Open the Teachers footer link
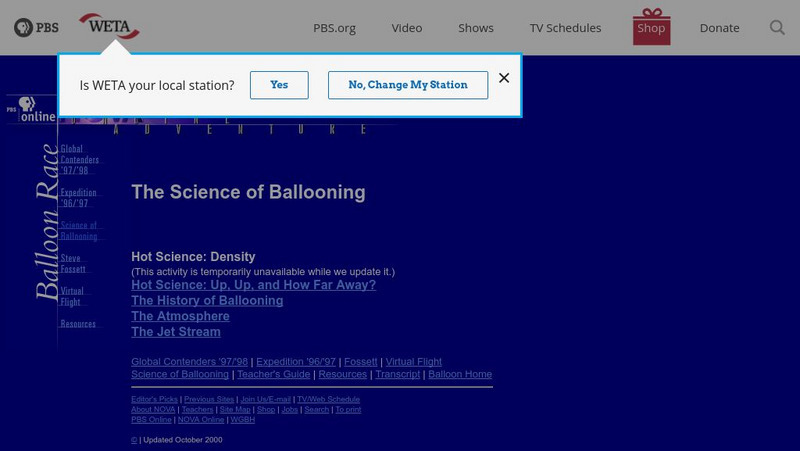This screenshot has height=451, width=800. click(x=197, y=409)
